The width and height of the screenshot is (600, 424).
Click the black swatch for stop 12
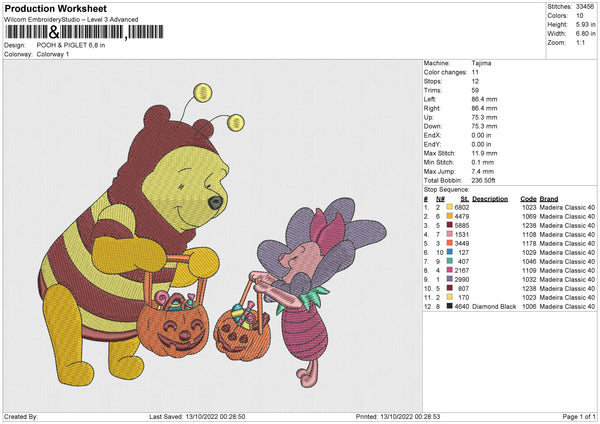450,306
